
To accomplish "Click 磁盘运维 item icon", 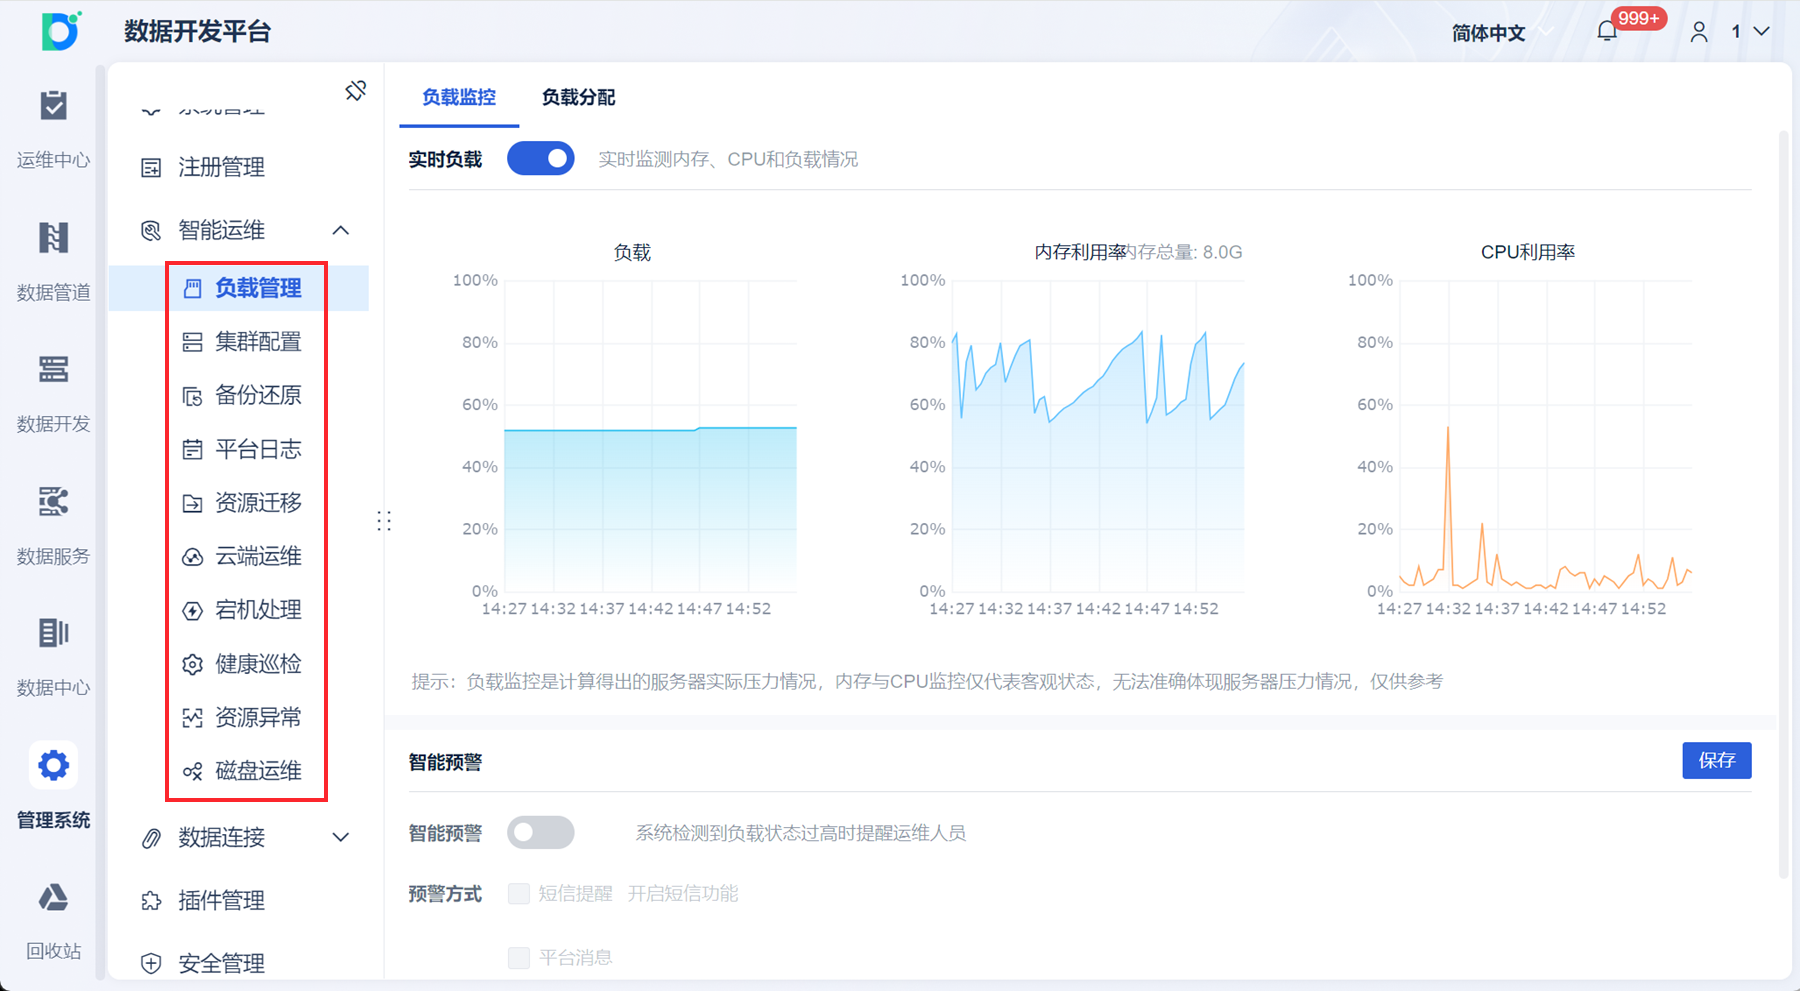I will coord(193,771).
